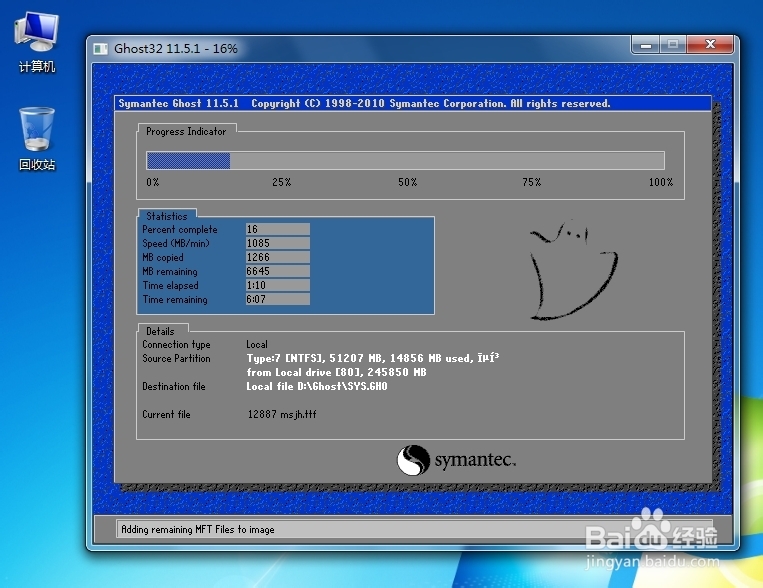Click the Progress Indicator label

click(x=186, y=131)
